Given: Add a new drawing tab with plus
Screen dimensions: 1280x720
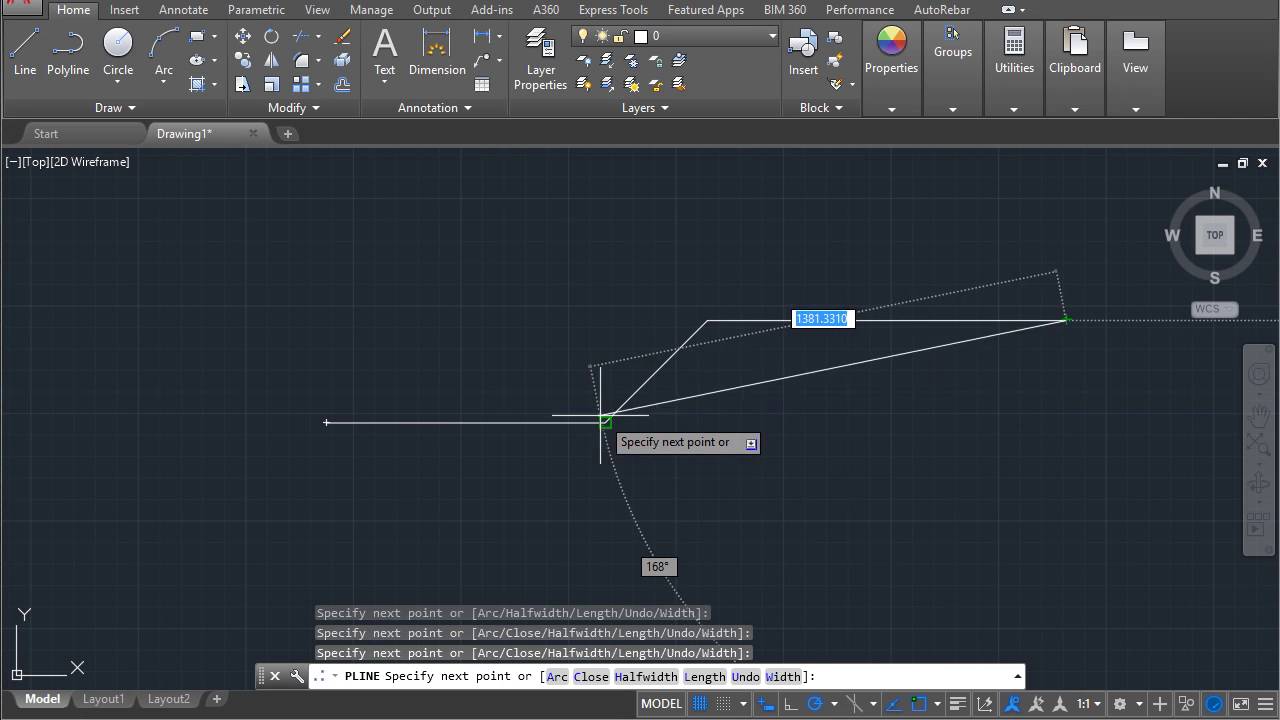Looking at the screenshot, I should tap(288, 134).
